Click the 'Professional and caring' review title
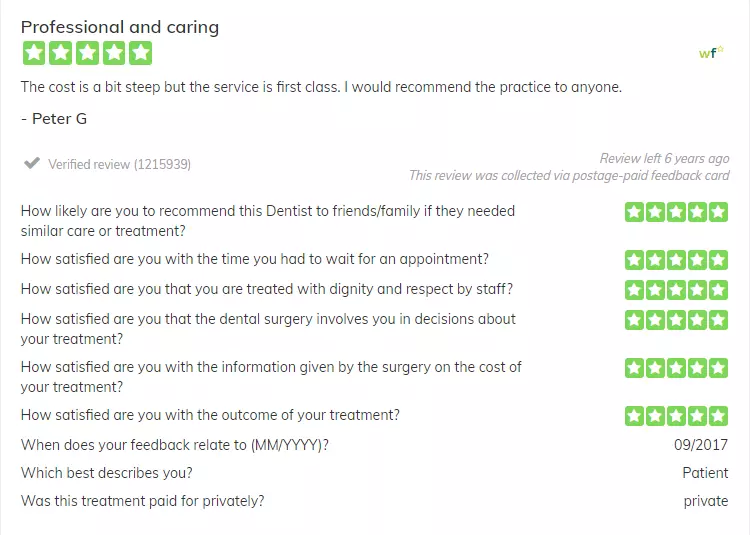 120,27
